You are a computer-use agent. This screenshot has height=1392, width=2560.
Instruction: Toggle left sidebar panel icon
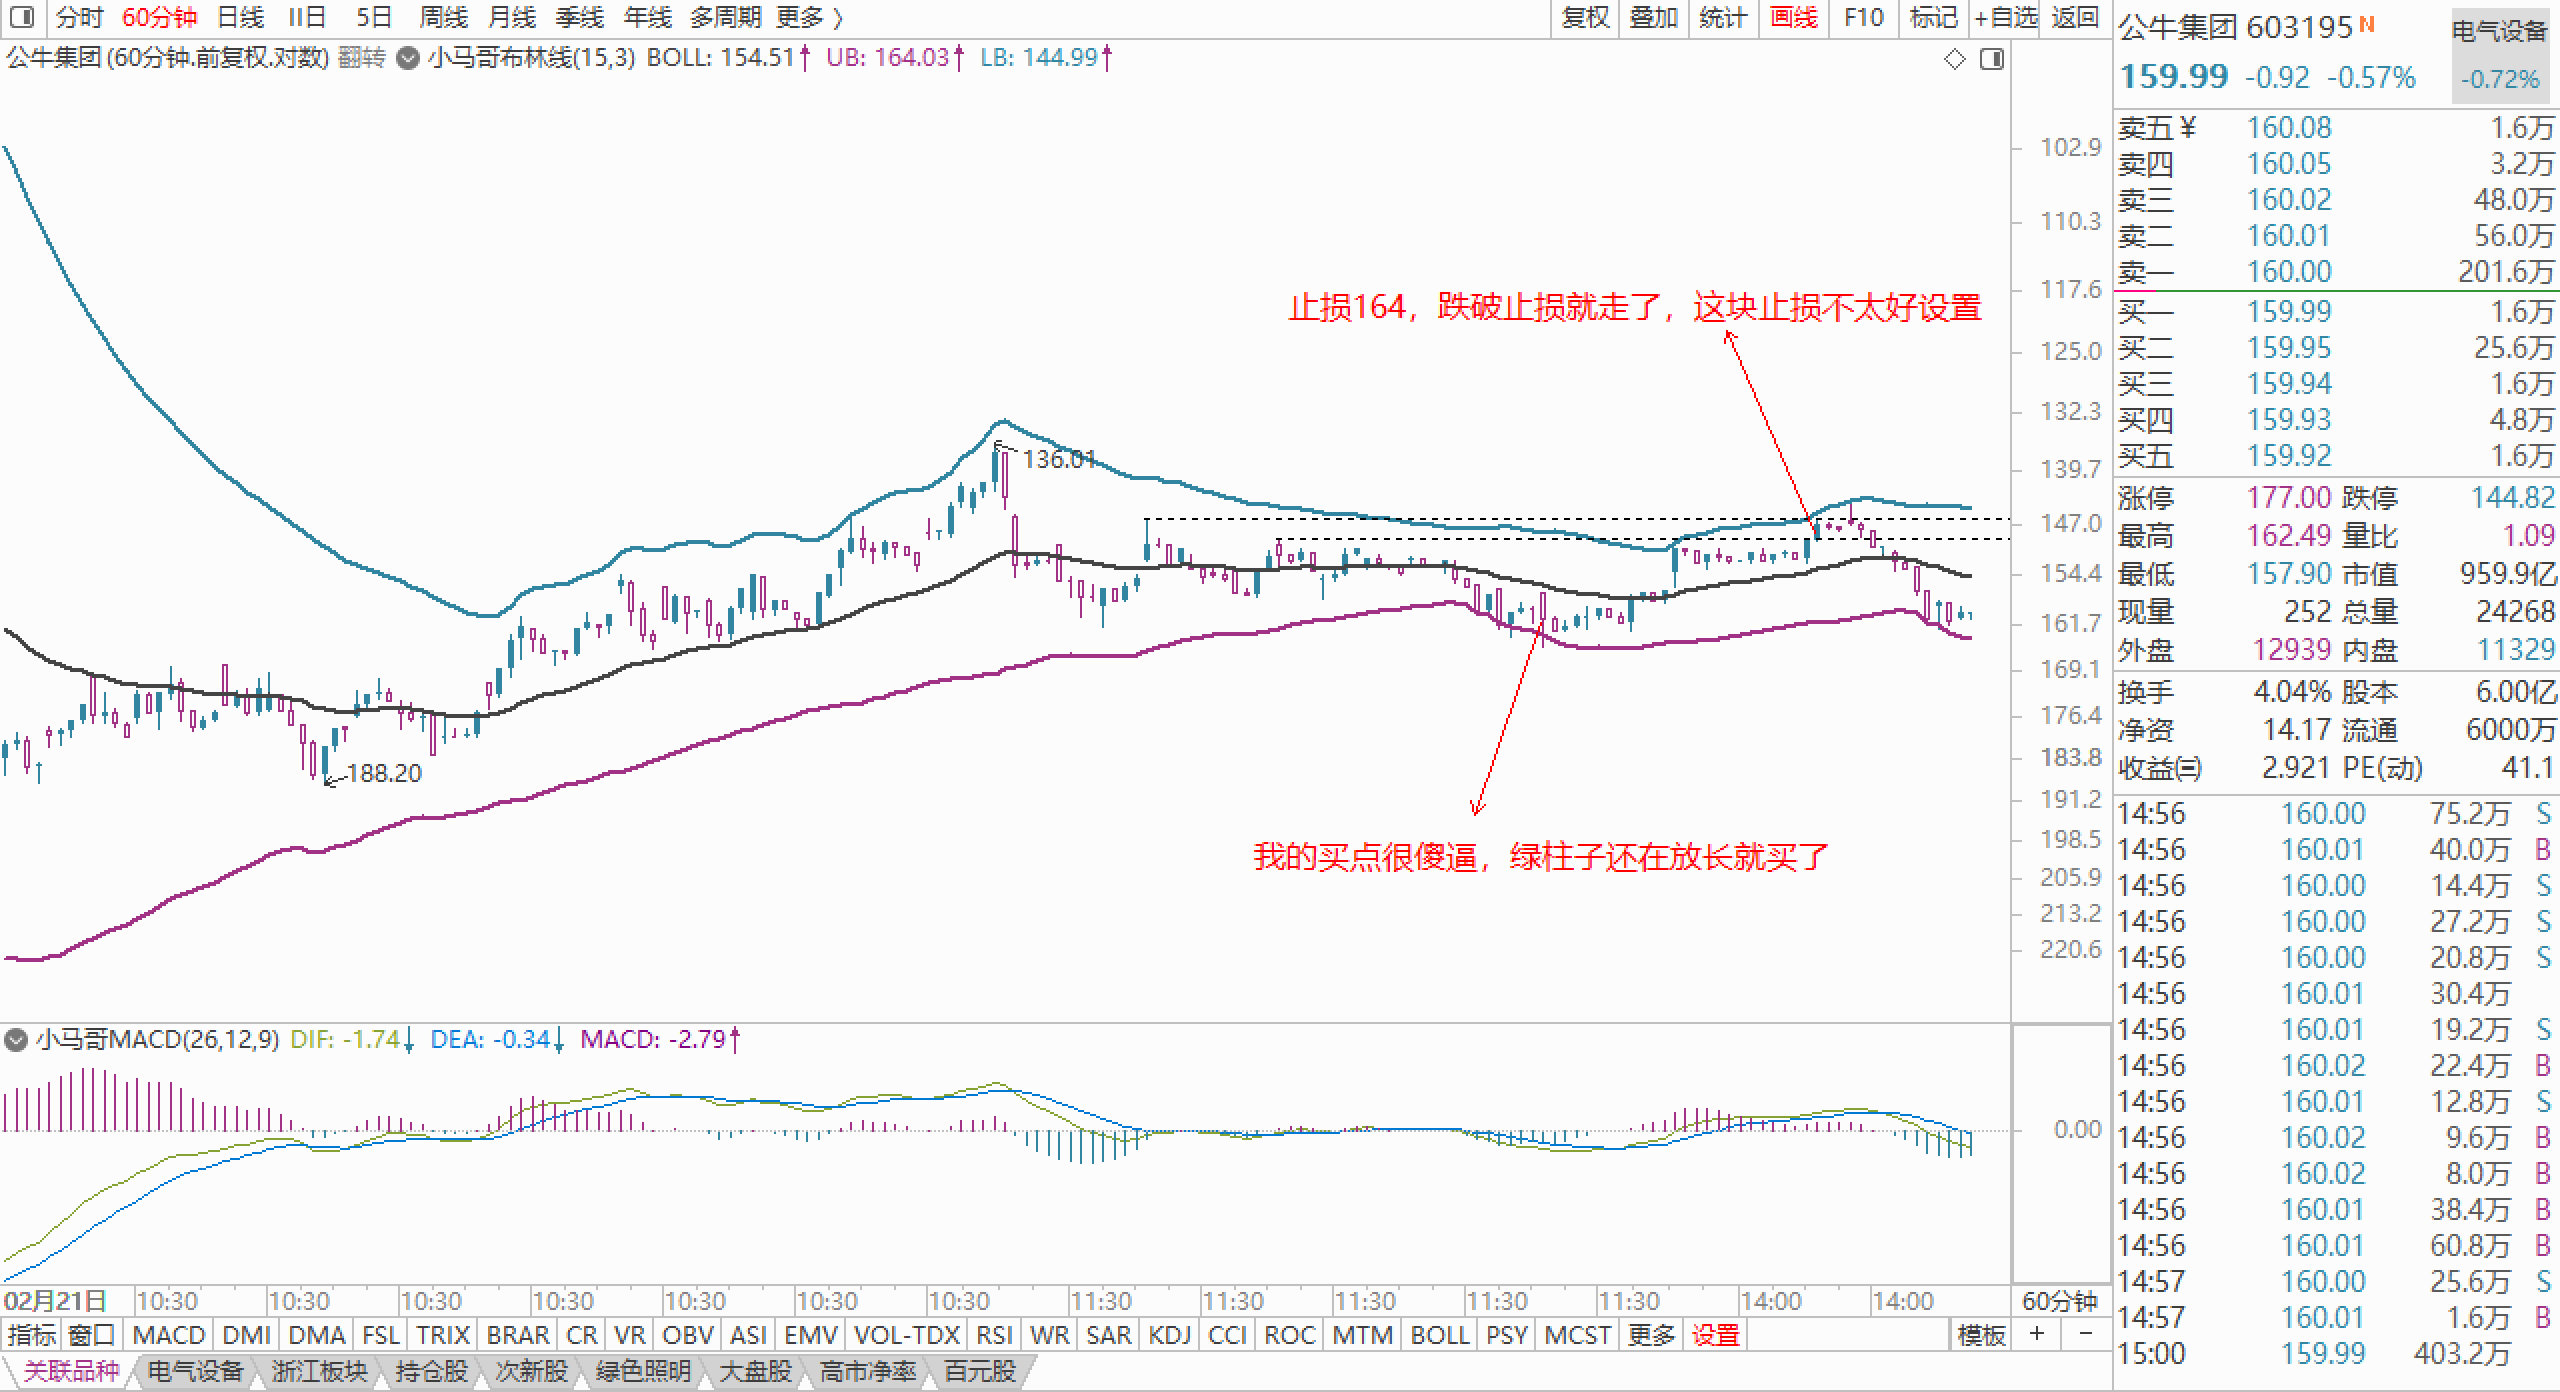pos(21,17)
